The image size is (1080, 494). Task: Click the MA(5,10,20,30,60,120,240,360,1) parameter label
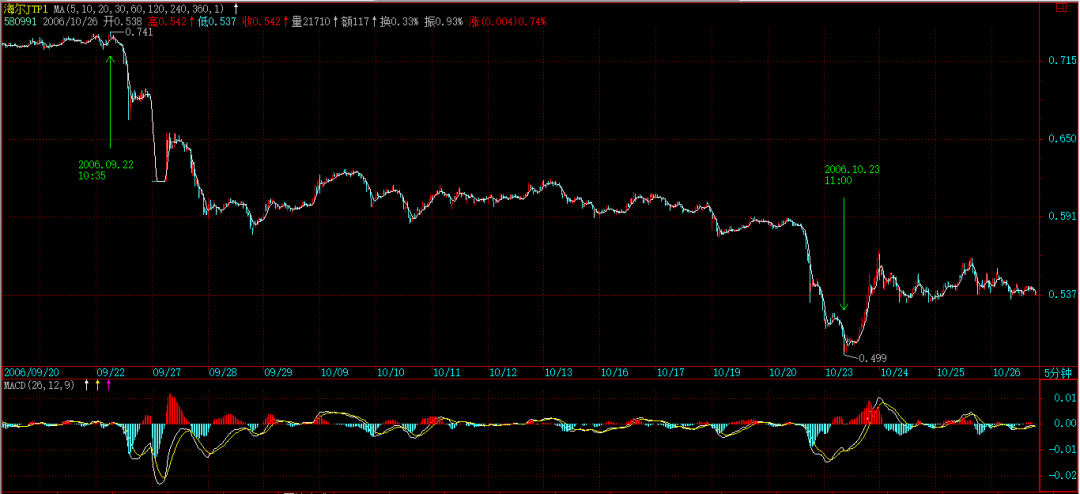(x=139, y=8)
